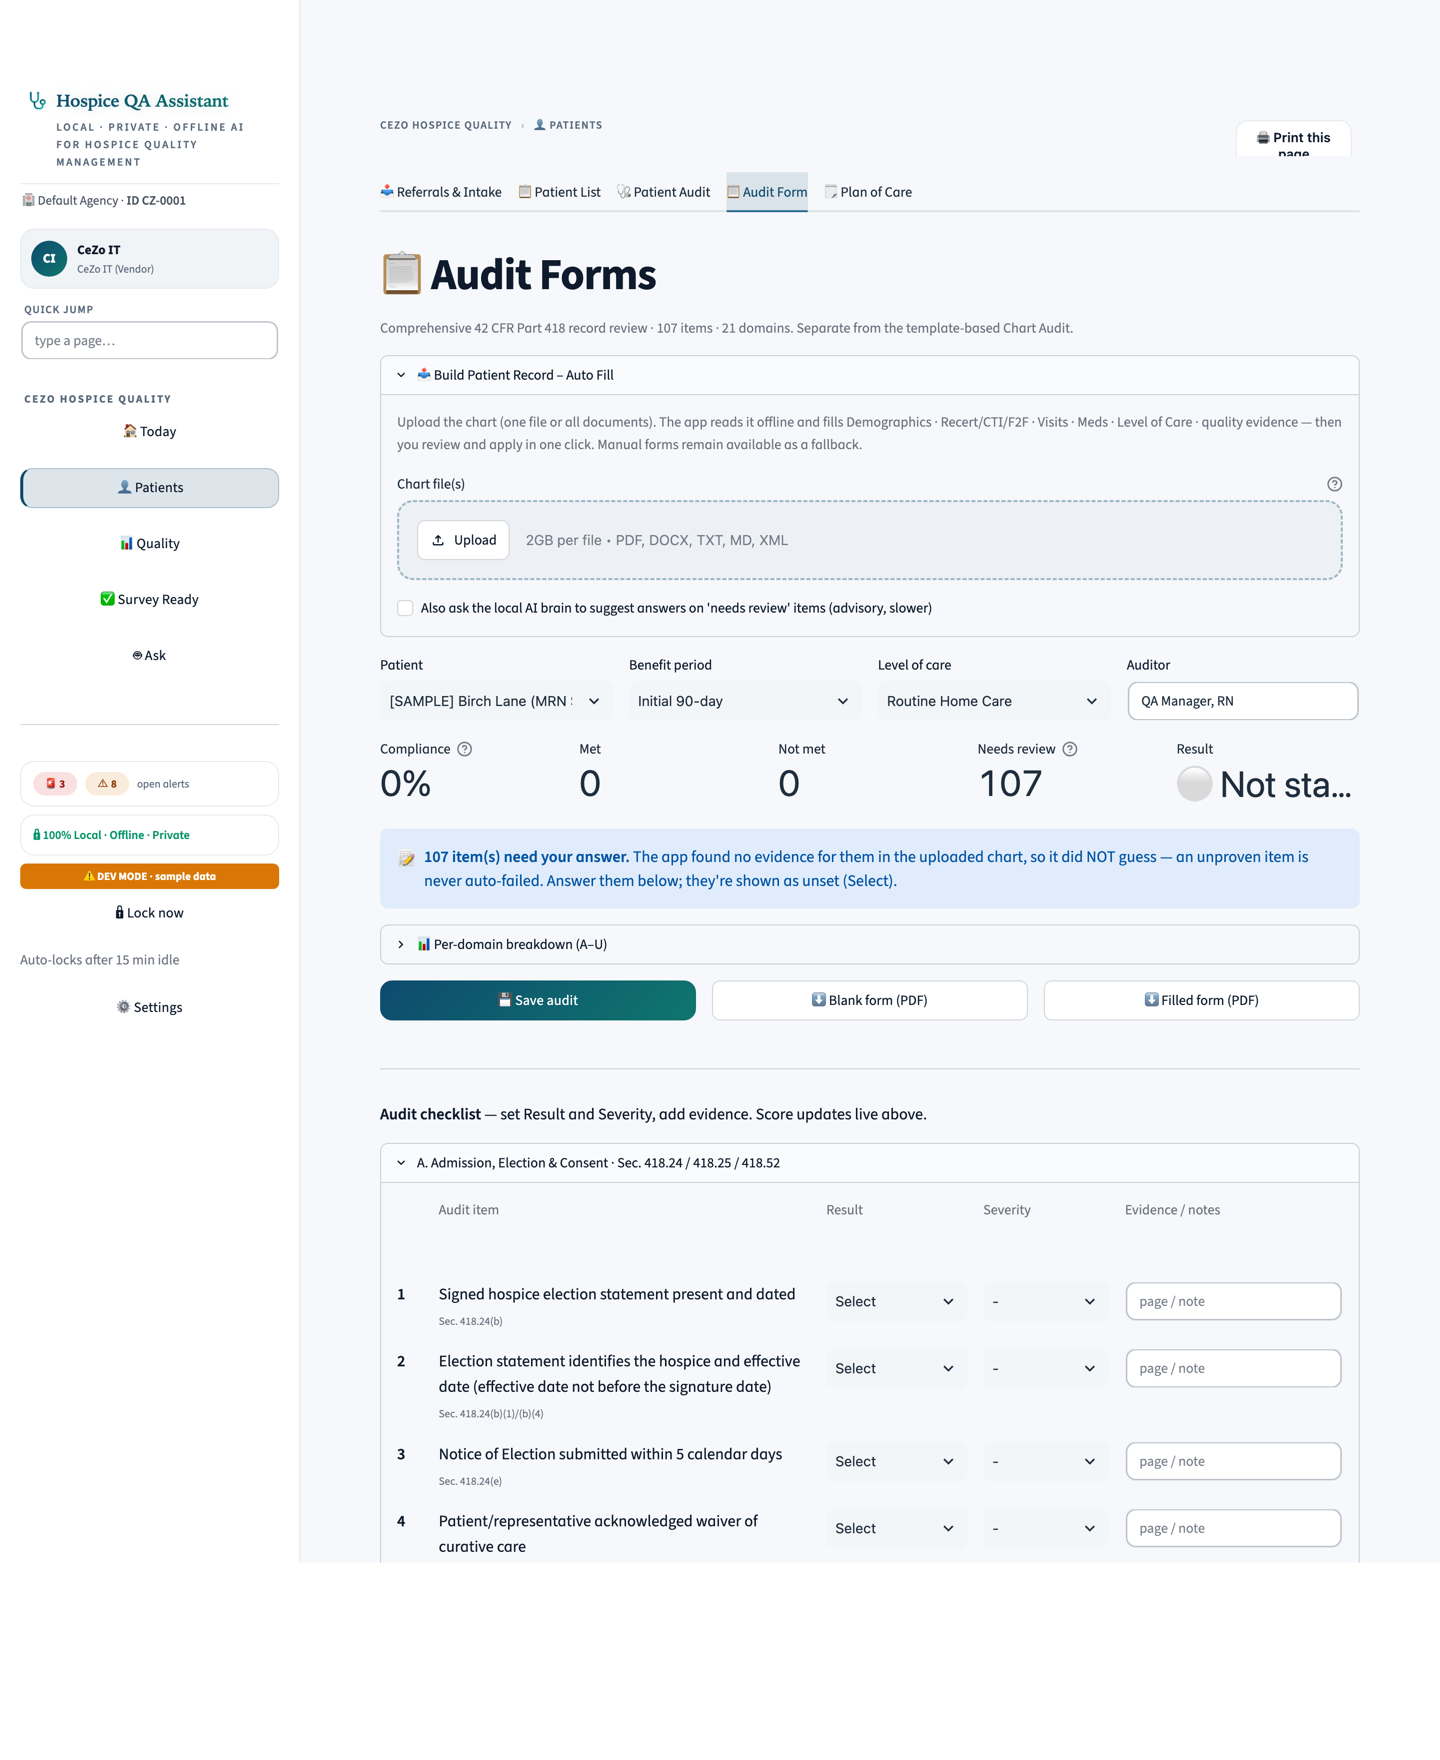The image size is (1440, 1760).
Task: Switch to Patient Audit tab
Action: [x=664, y=192]
